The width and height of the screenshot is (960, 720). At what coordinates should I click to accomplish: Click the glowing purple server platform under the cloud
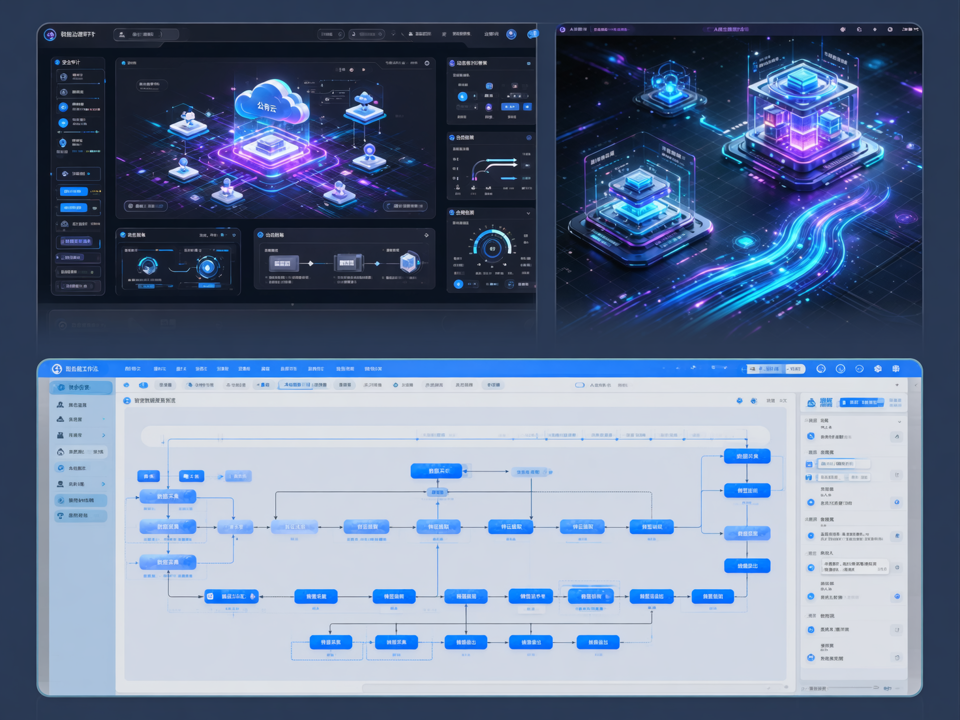pyautogui.click(x=271, y=153)
